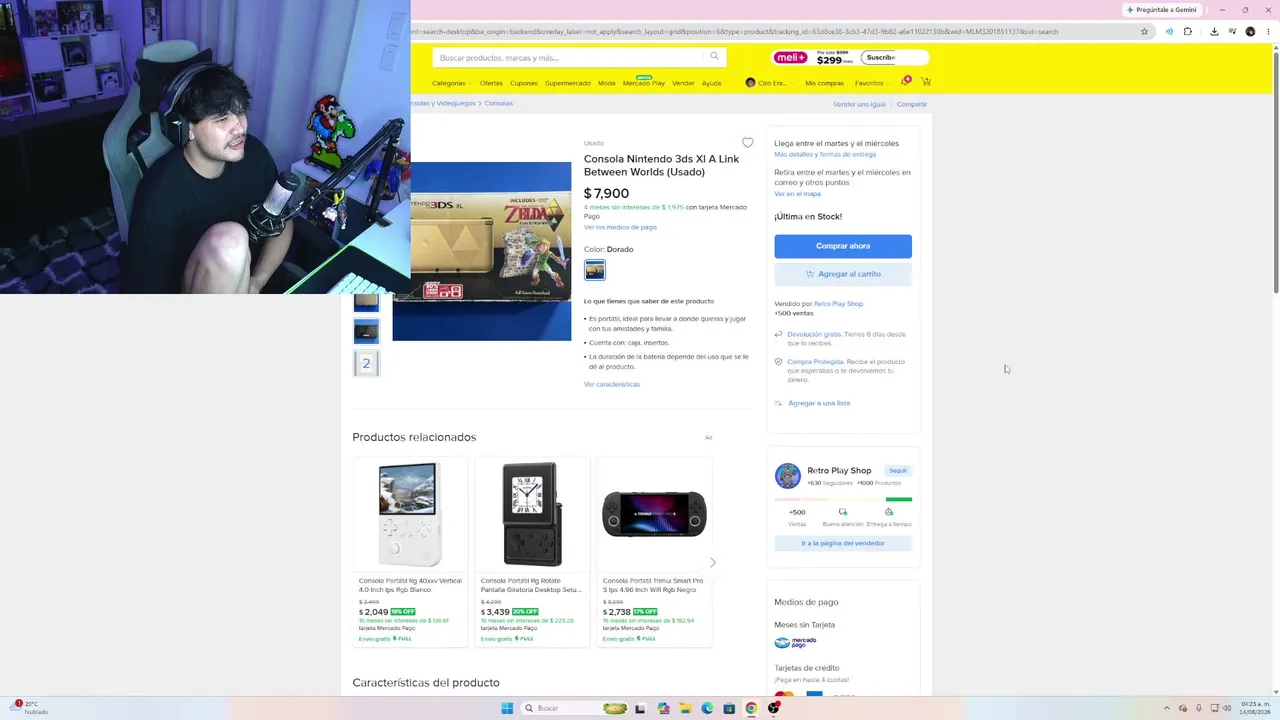Open Chrome downloads
The image size is (1280, 720).
tap(1214, 31)
